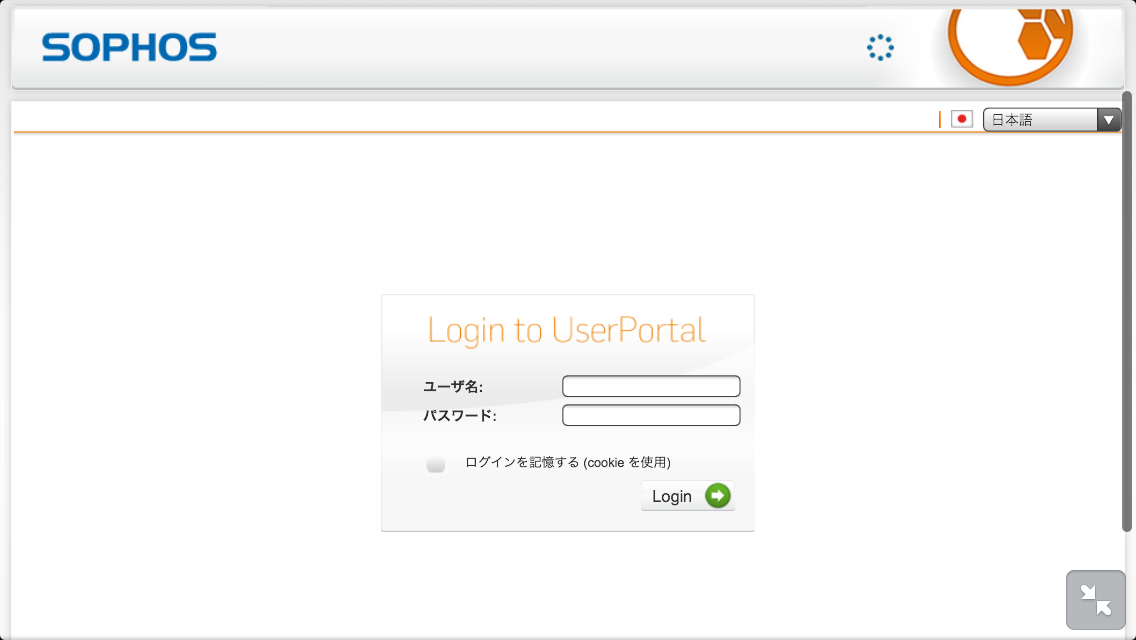Click the ユーザ名: label
Screen dimensions: 1136x640
tap(453, 387)
